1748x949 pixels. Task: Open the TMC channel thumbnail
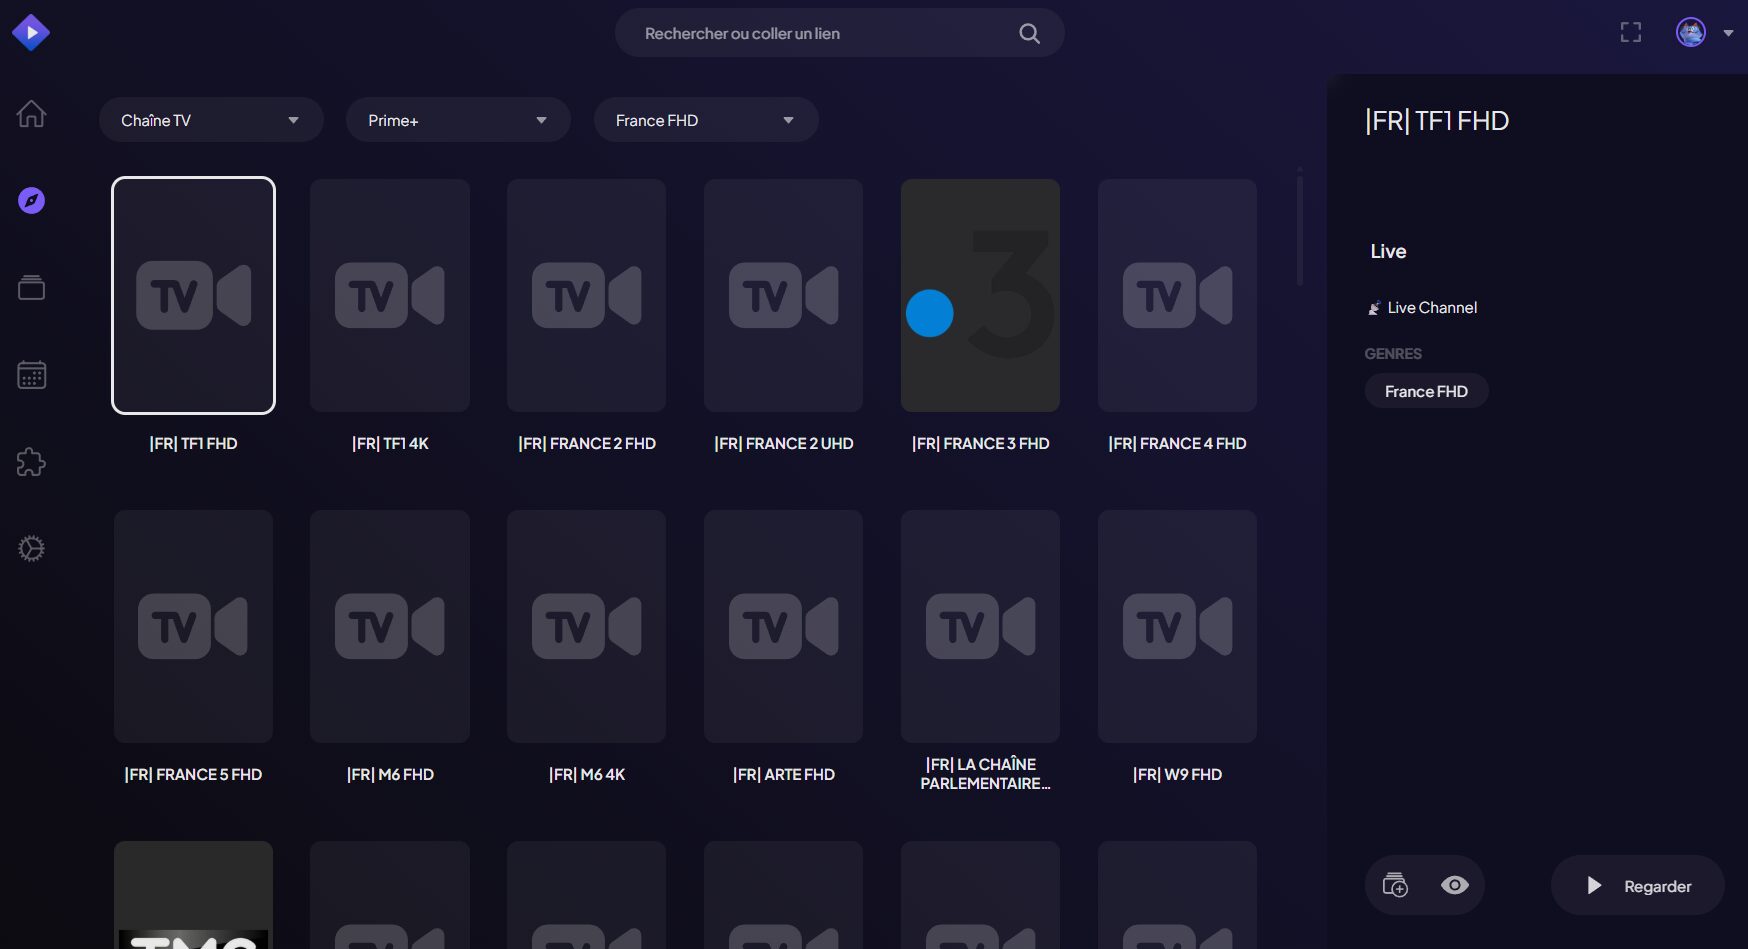pyautogui.click(x=193, y=895)
